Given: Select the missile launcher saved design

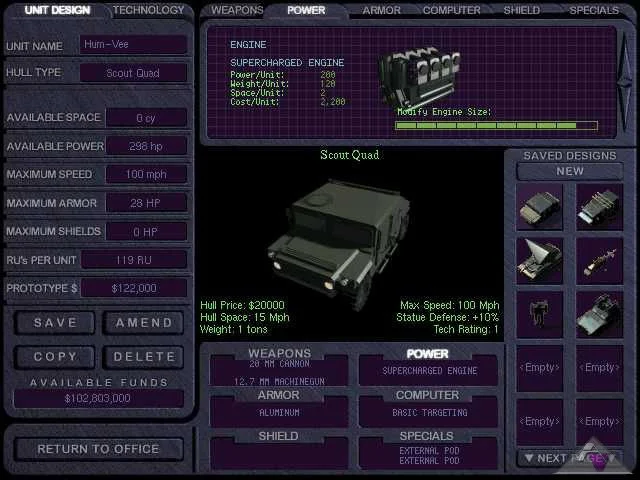Looking at the screenshot, I should pyautogui.click(x=600, y=206).
